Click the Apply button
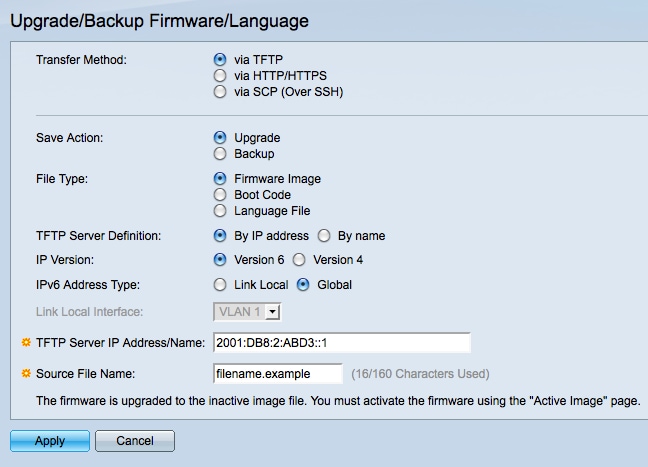 tap(50, 441)
